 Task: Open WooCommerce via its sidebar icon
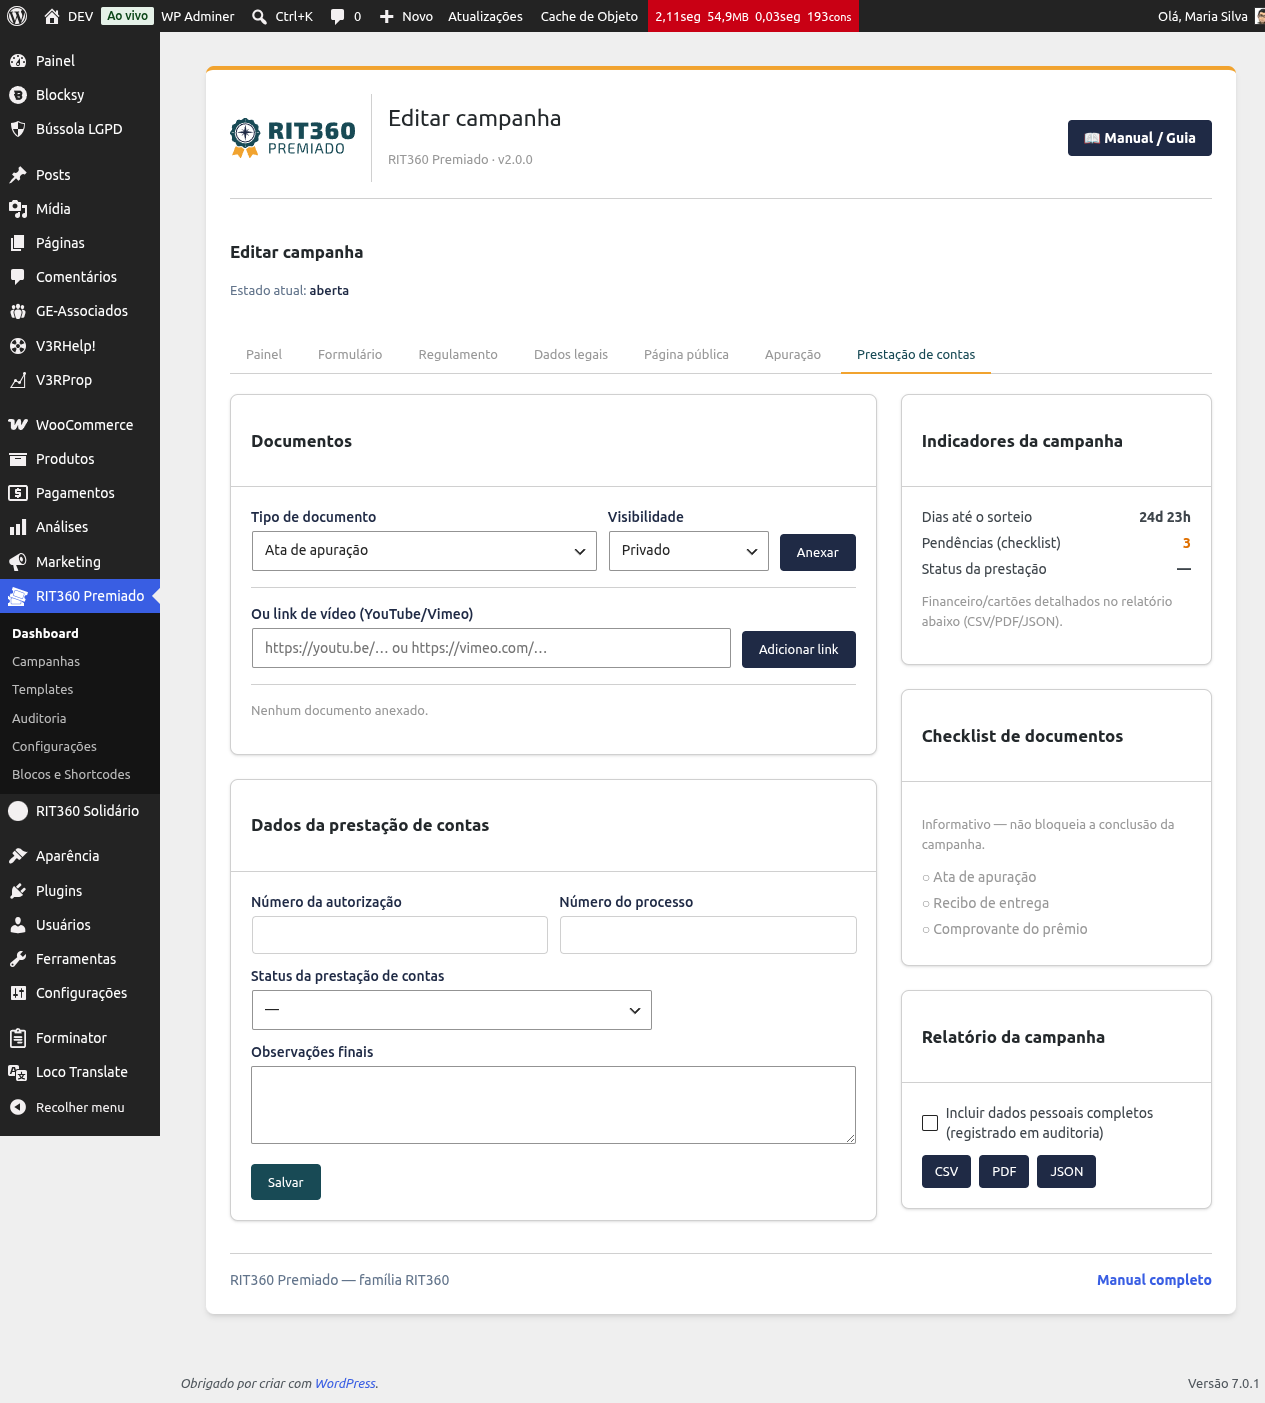tap(18, 425)
